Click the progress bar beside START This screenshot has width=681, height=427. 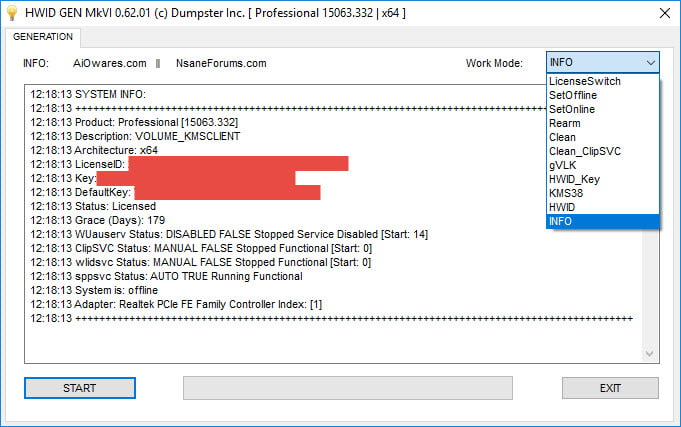(x=347, y=388)
